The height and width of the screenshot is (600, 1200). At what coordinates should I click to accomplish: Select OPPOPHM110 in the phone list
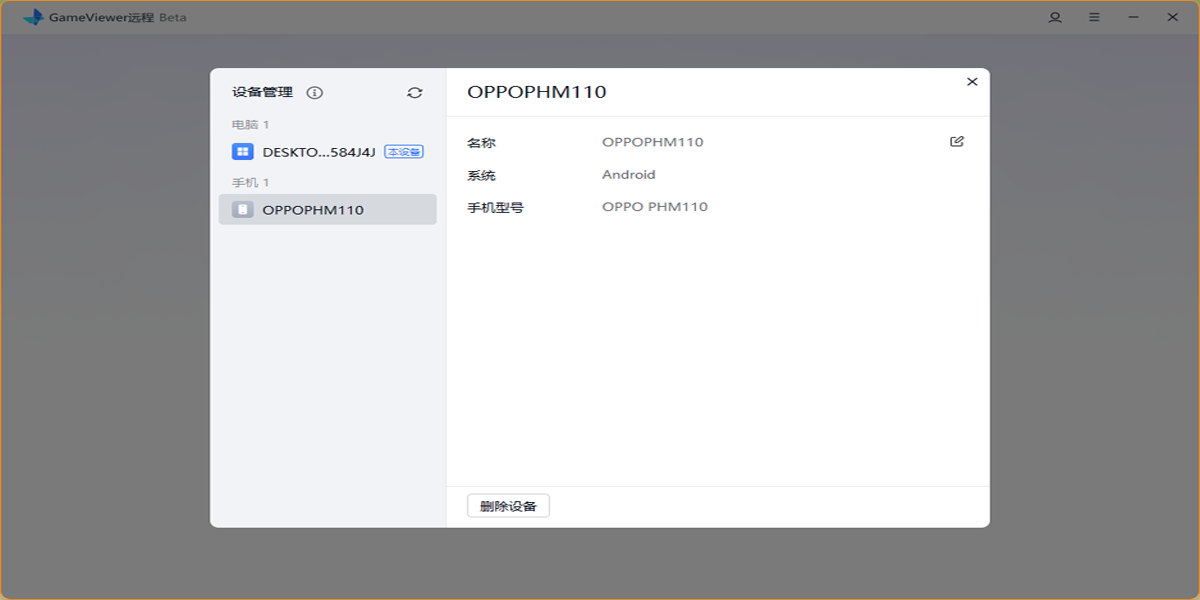pyautogui.click(x=328, y=209)
